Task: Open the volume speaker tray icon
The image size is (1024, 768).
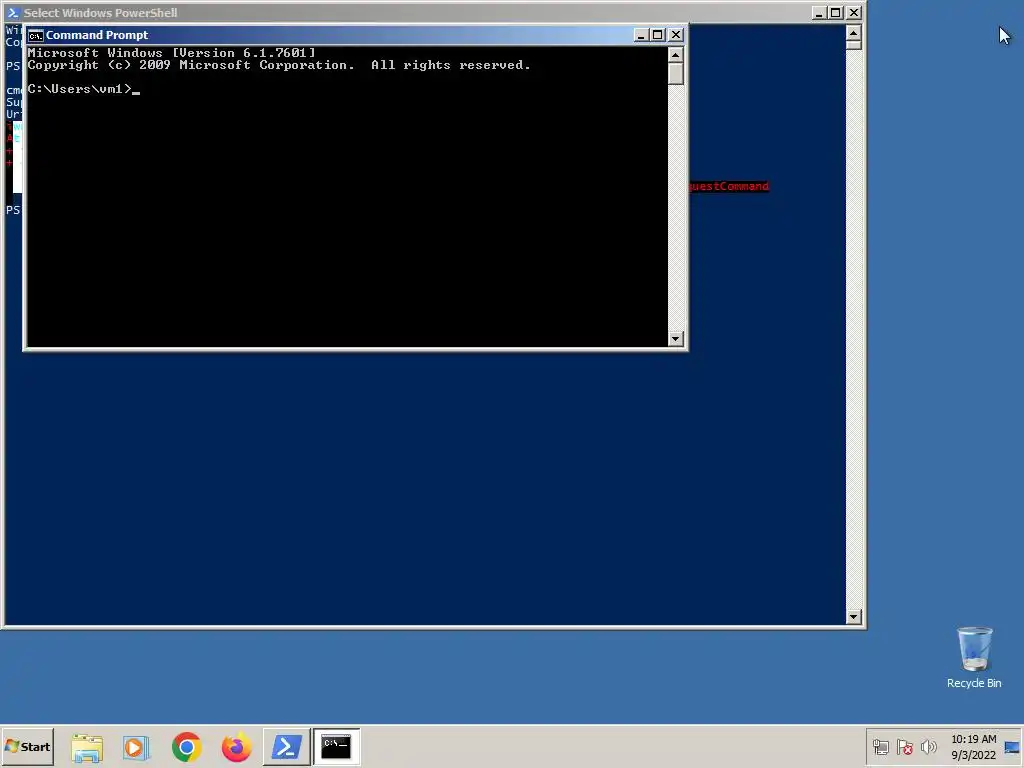Action: (x=928, y=746)
